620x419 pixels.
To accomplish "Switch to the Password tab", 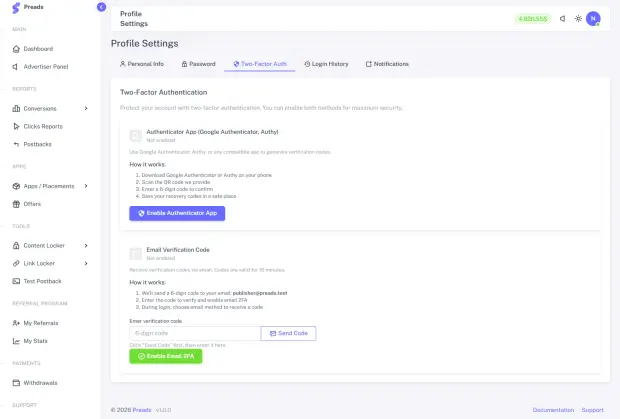I will click(198, 64).
